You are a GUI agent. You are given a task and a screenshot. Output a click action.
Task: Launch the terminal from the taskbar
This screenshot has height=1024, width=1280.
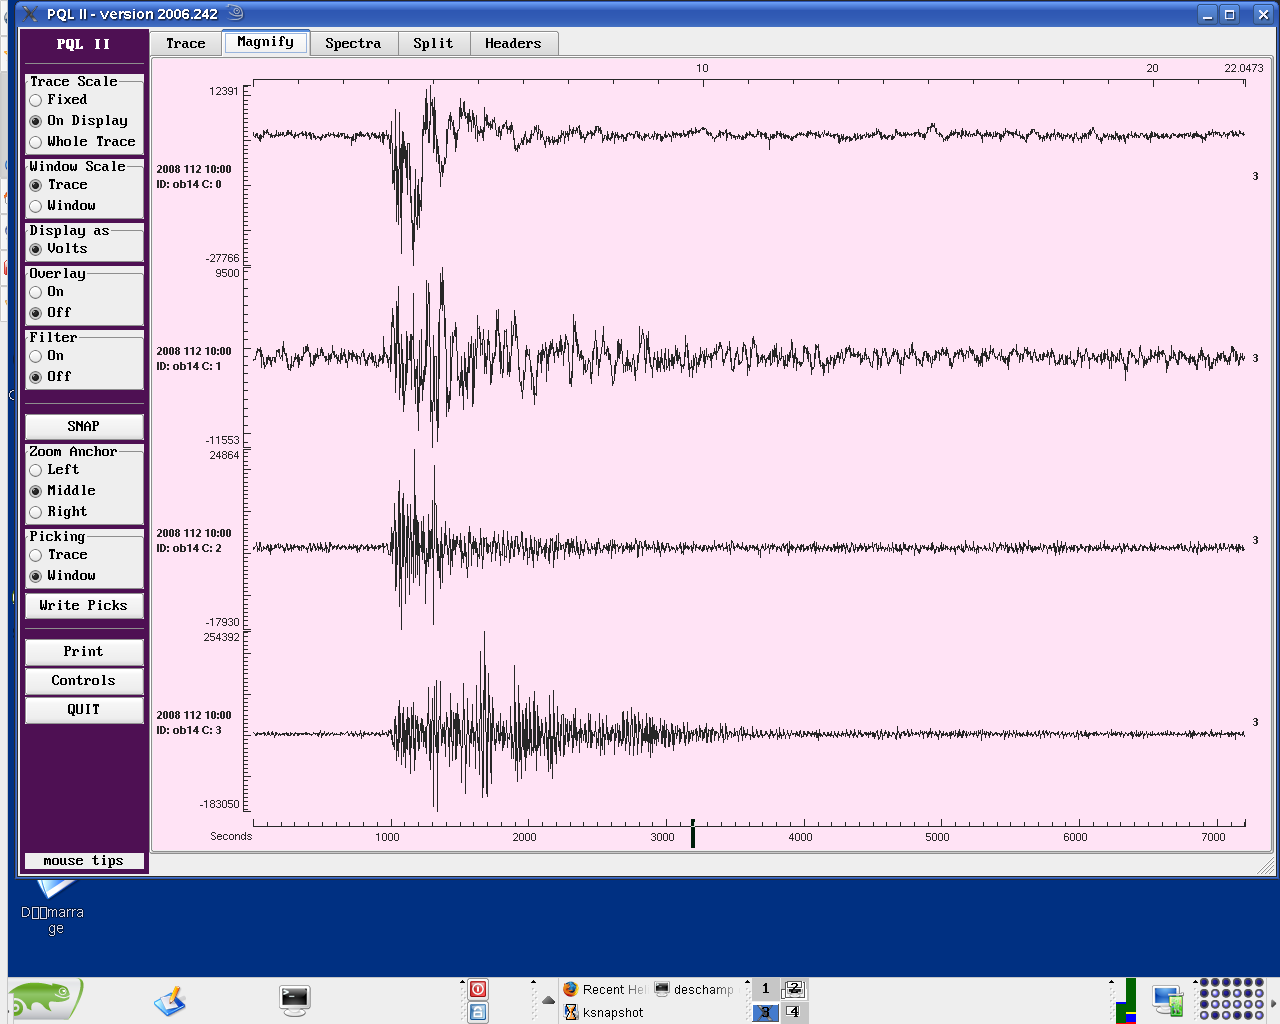pyautogui.click(x=295, y=999)
